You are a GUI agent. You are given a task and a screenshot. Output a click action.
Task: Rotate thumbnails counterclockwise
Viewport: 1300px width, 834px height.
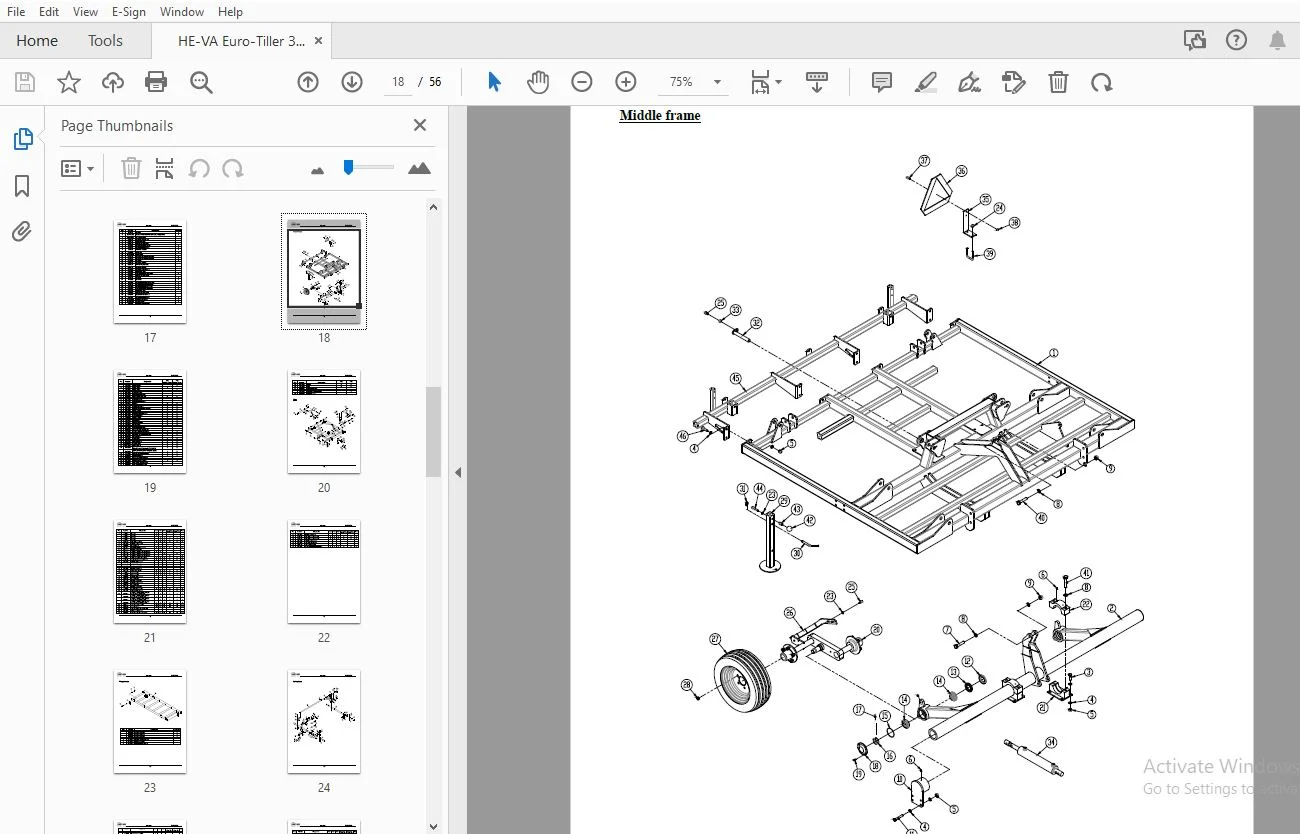tap(199, 169)
